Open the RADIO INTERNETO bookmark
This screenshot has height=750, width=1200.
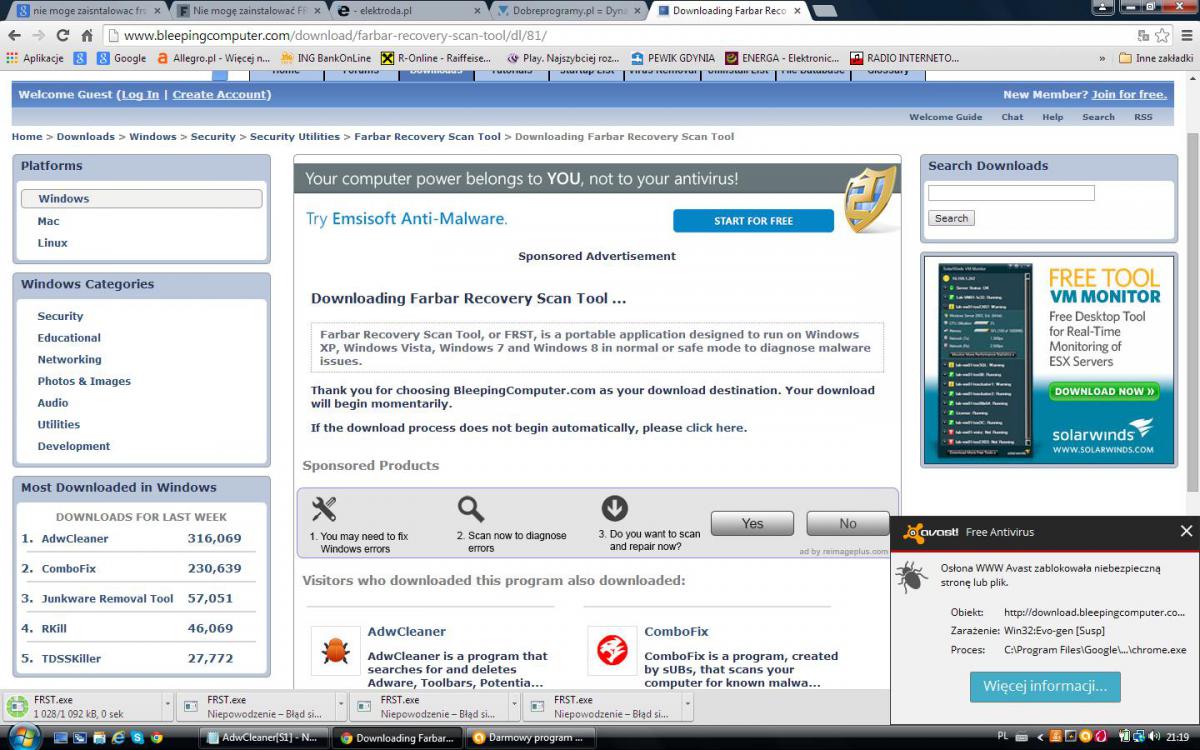click(x=904, y=58)
